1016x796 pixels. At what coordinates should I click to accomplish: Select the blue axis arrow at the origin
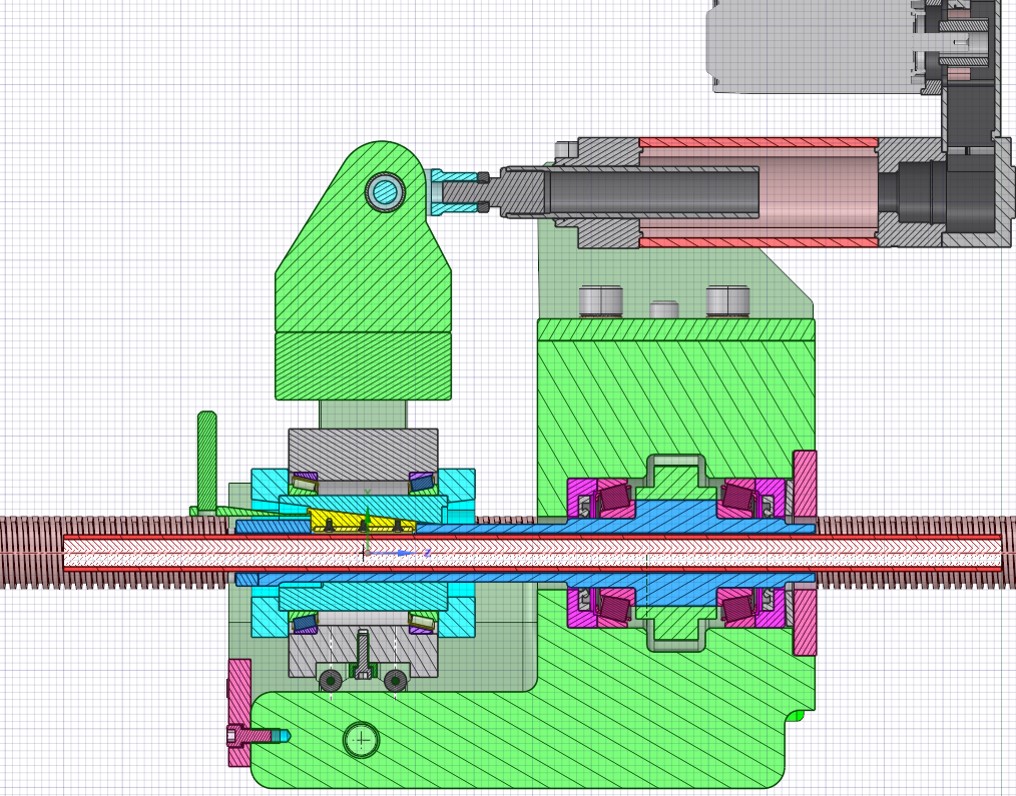click(x=402, y=552)
